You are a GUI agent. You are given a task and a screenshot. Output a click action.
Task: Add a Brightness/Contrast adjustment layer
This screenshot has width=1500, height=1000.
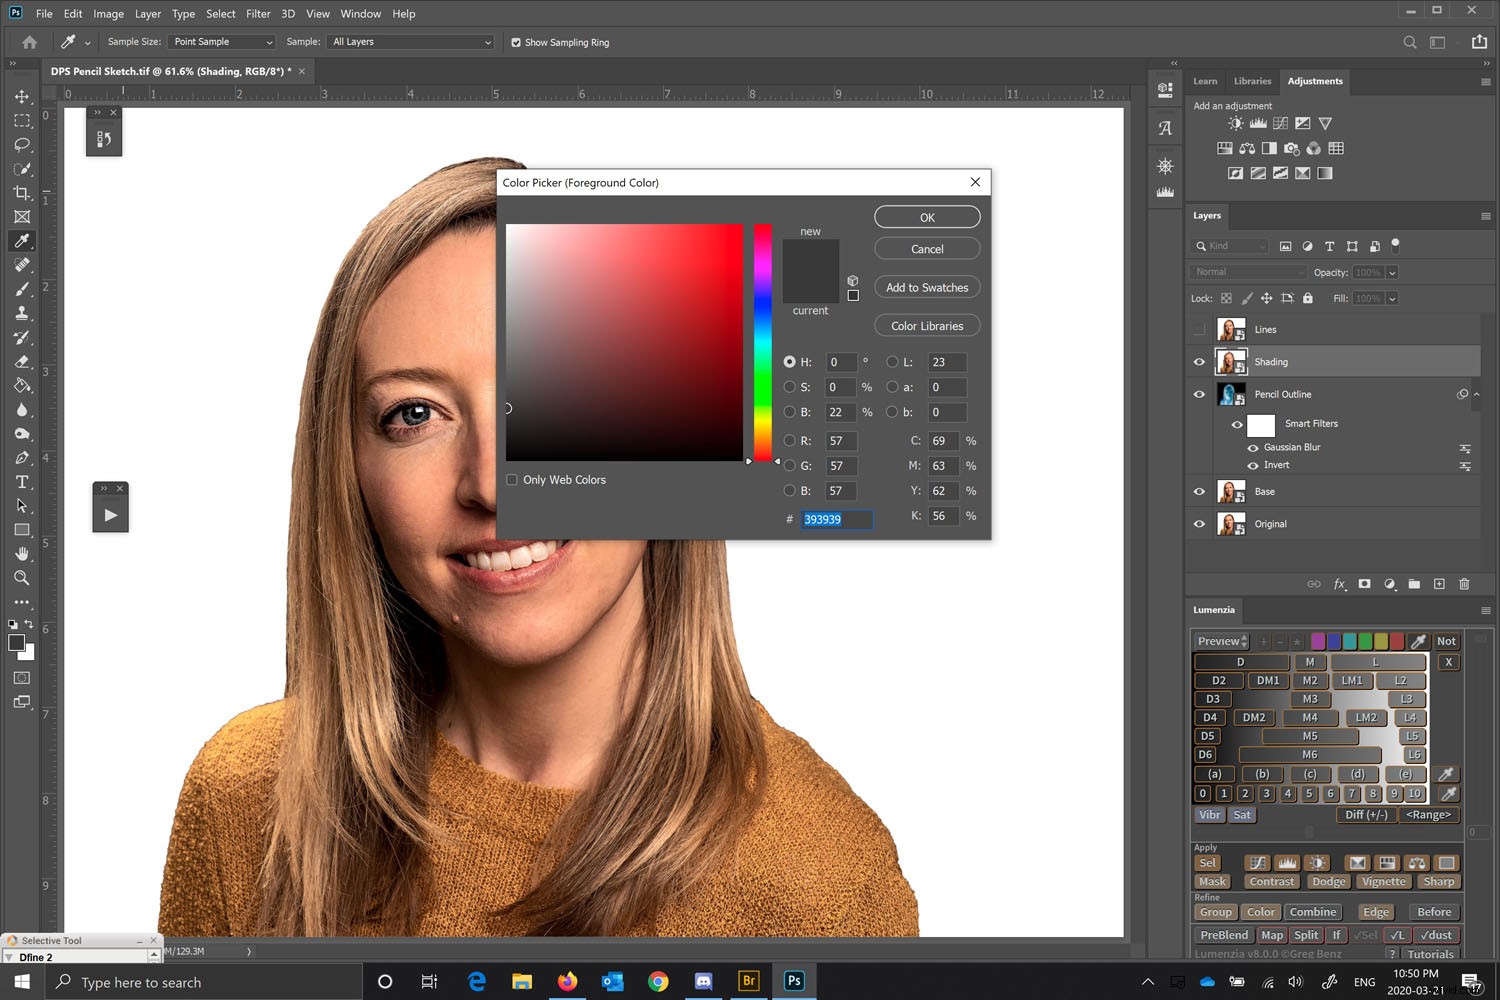(x=1236, y=122)
